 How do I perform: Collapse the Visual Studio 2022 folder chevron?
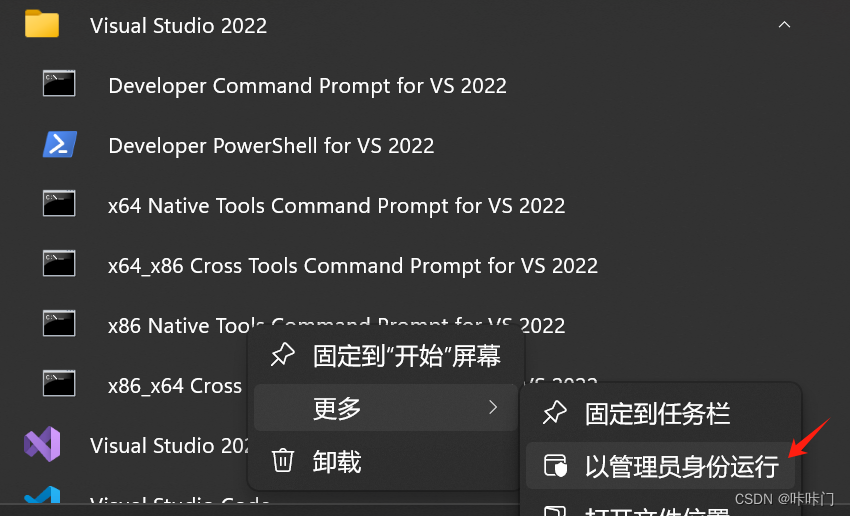(784, 24)
